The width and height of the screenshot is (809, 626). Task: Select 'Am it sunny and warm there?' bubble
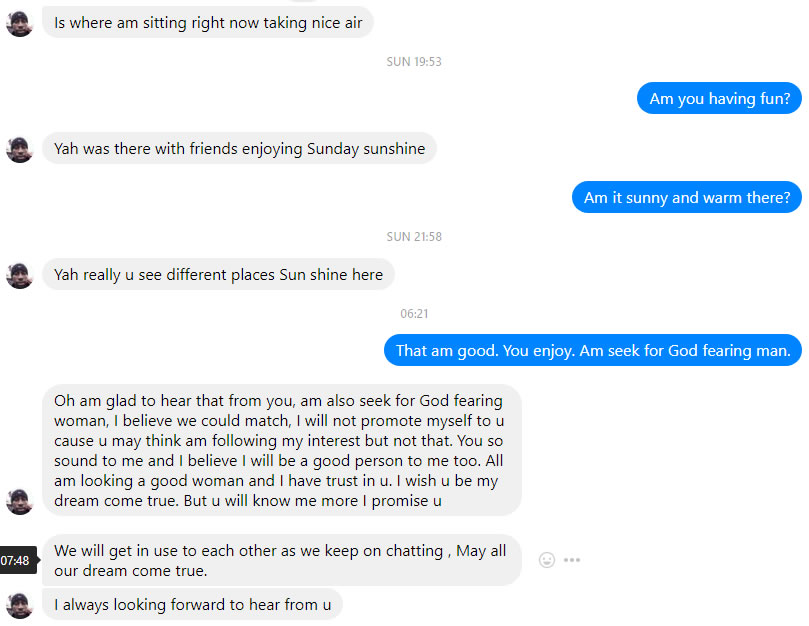(x=687, y=197)
